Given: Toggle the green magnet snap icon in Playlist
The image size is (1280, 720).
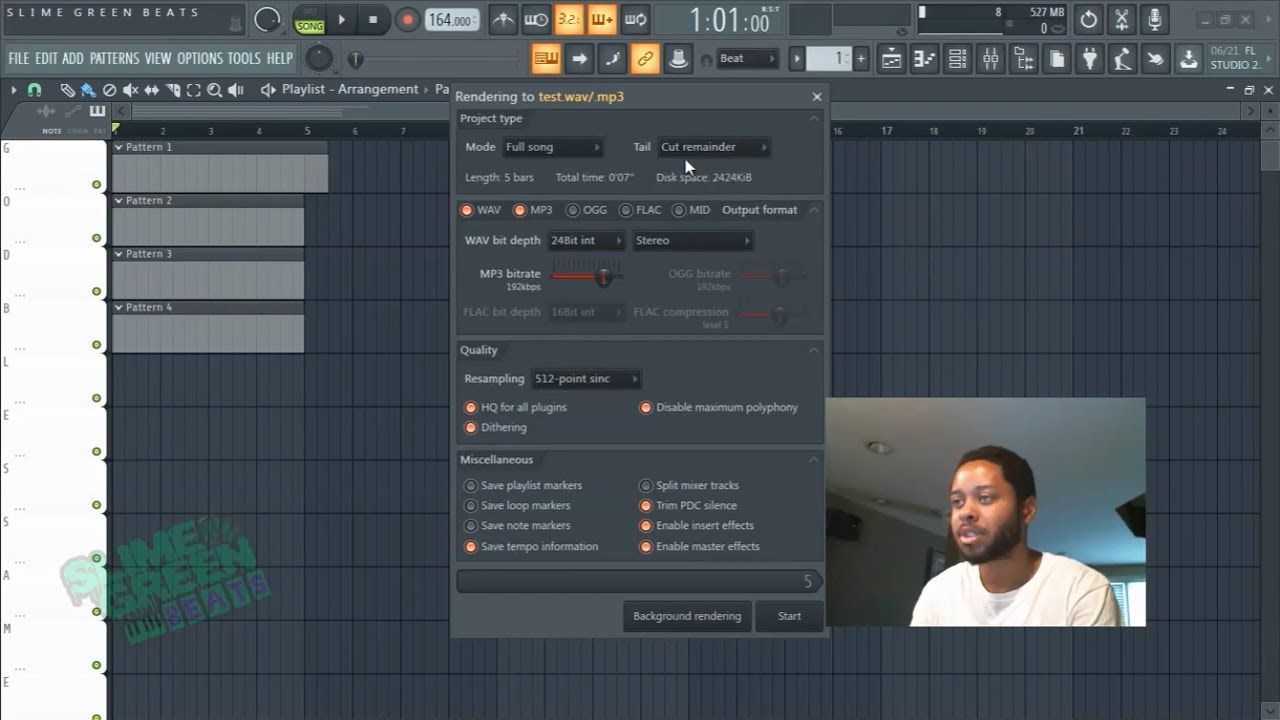Looking at the screenshot, I should (x=34, y=90).
